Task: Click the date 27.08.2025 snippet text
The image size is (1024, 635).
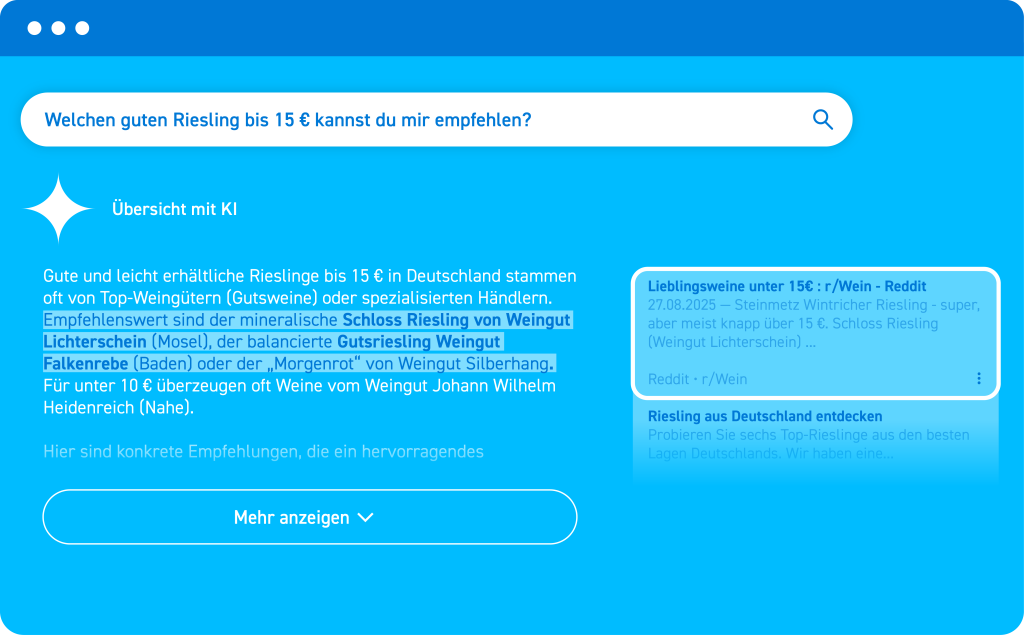Action: pyautogui.click(x=682, y=305)
